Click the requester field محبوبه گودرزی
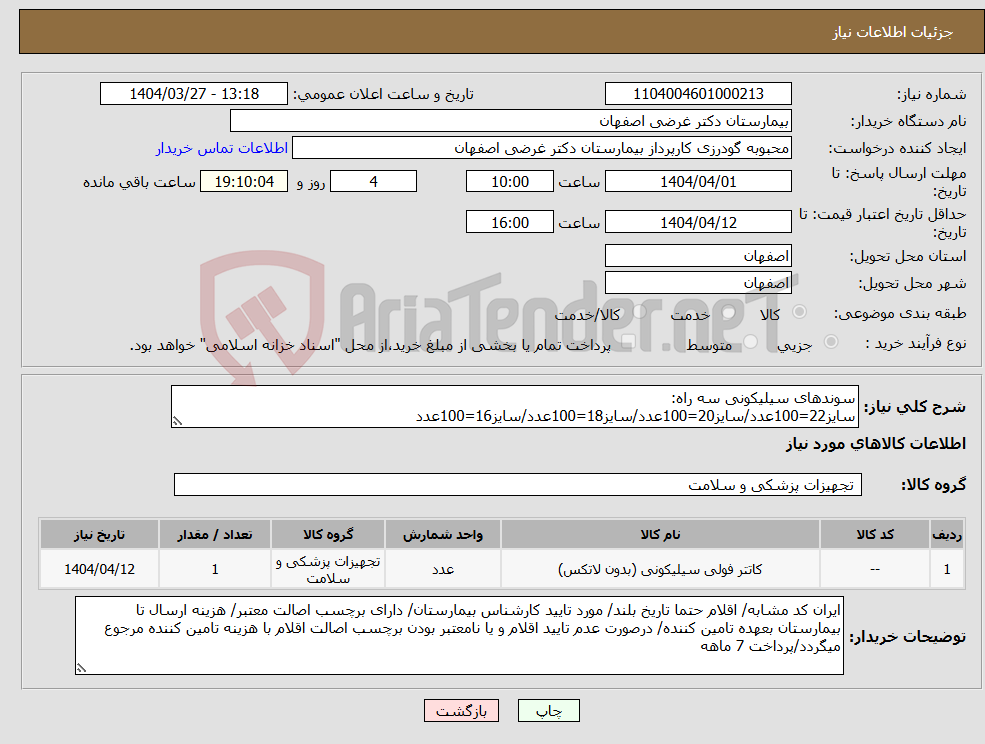The height and width of the screenshot is (744, 985). click(541, 148)
